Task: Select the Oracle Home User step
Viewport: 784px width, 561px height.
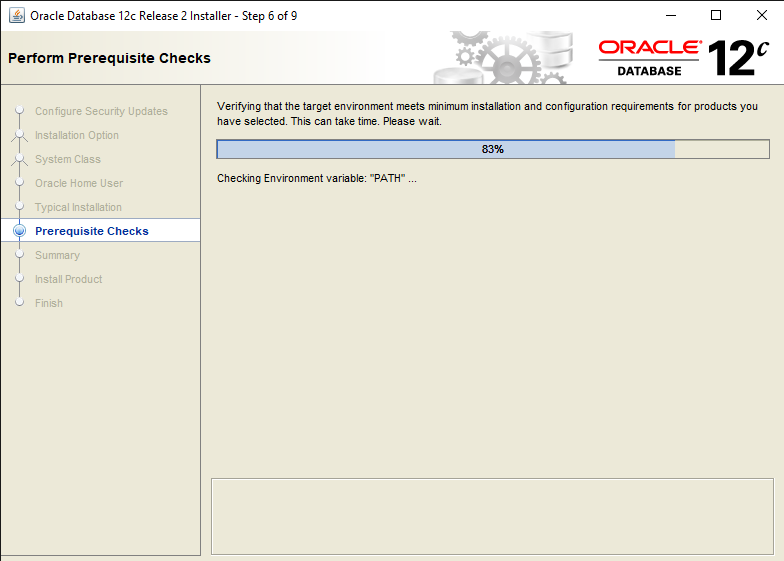Action: (78, 183)
